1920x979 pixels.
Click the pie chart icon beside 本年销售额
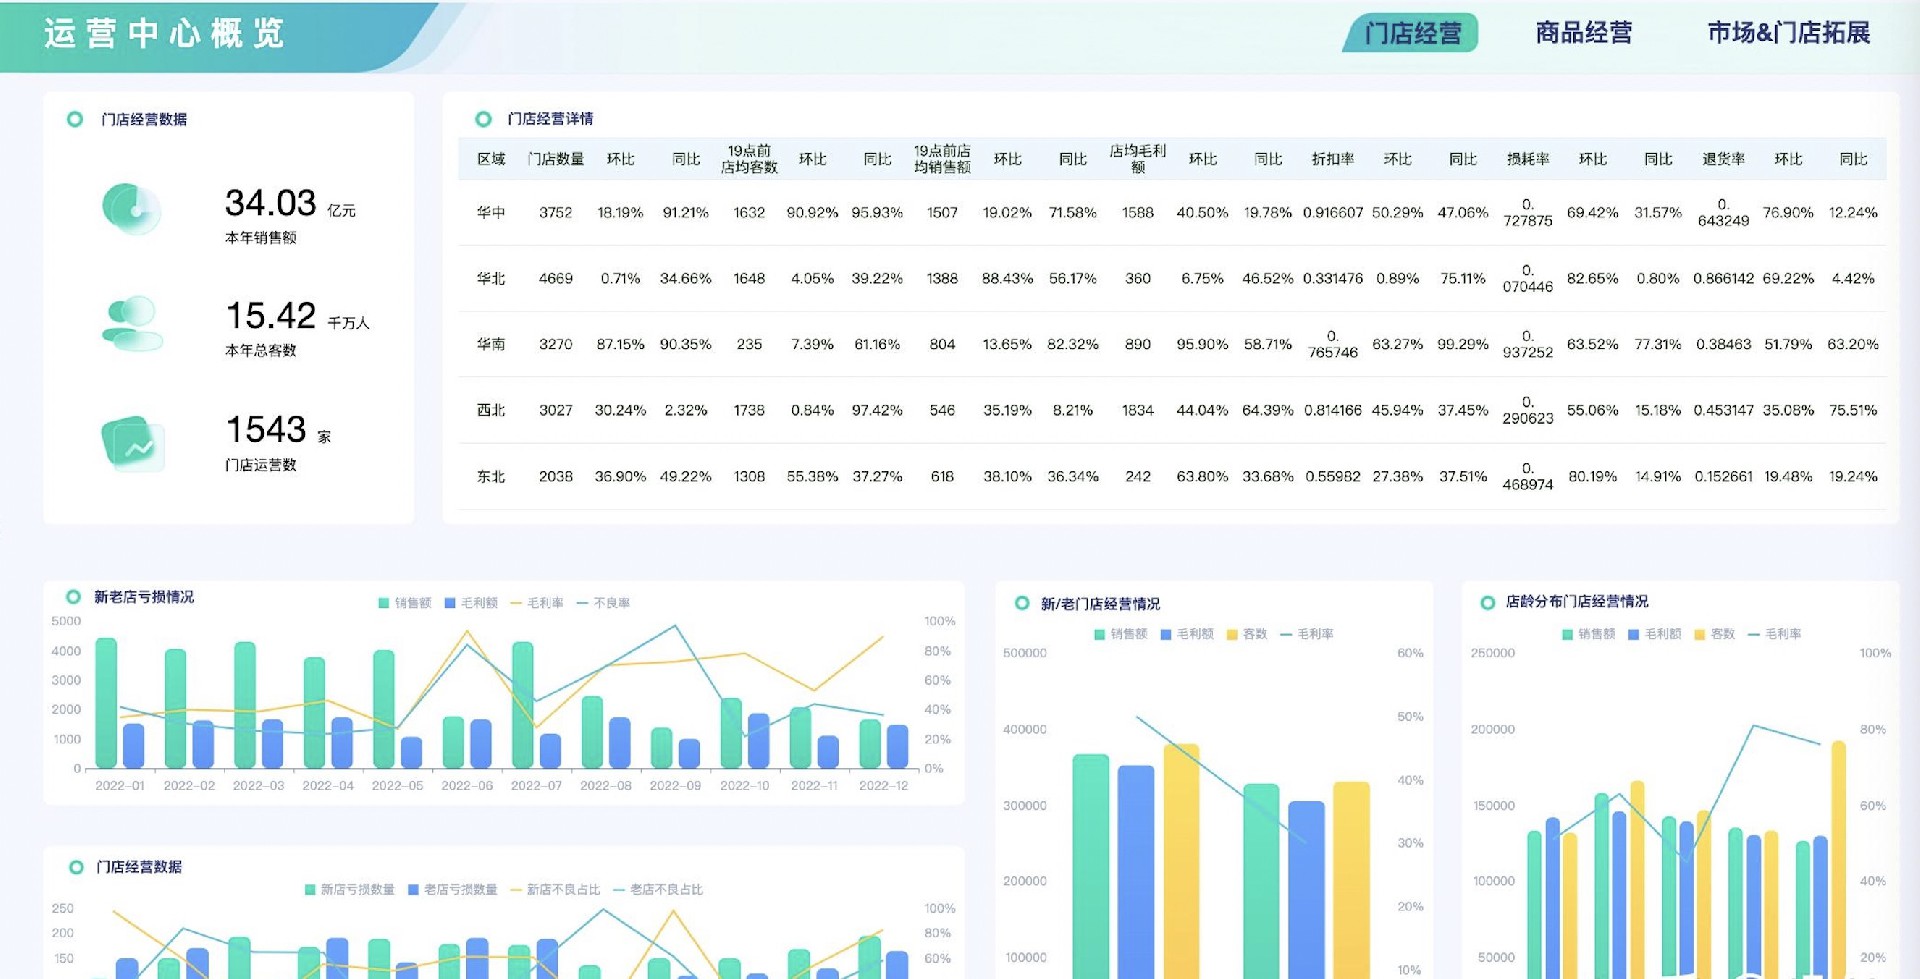[132, 209]
